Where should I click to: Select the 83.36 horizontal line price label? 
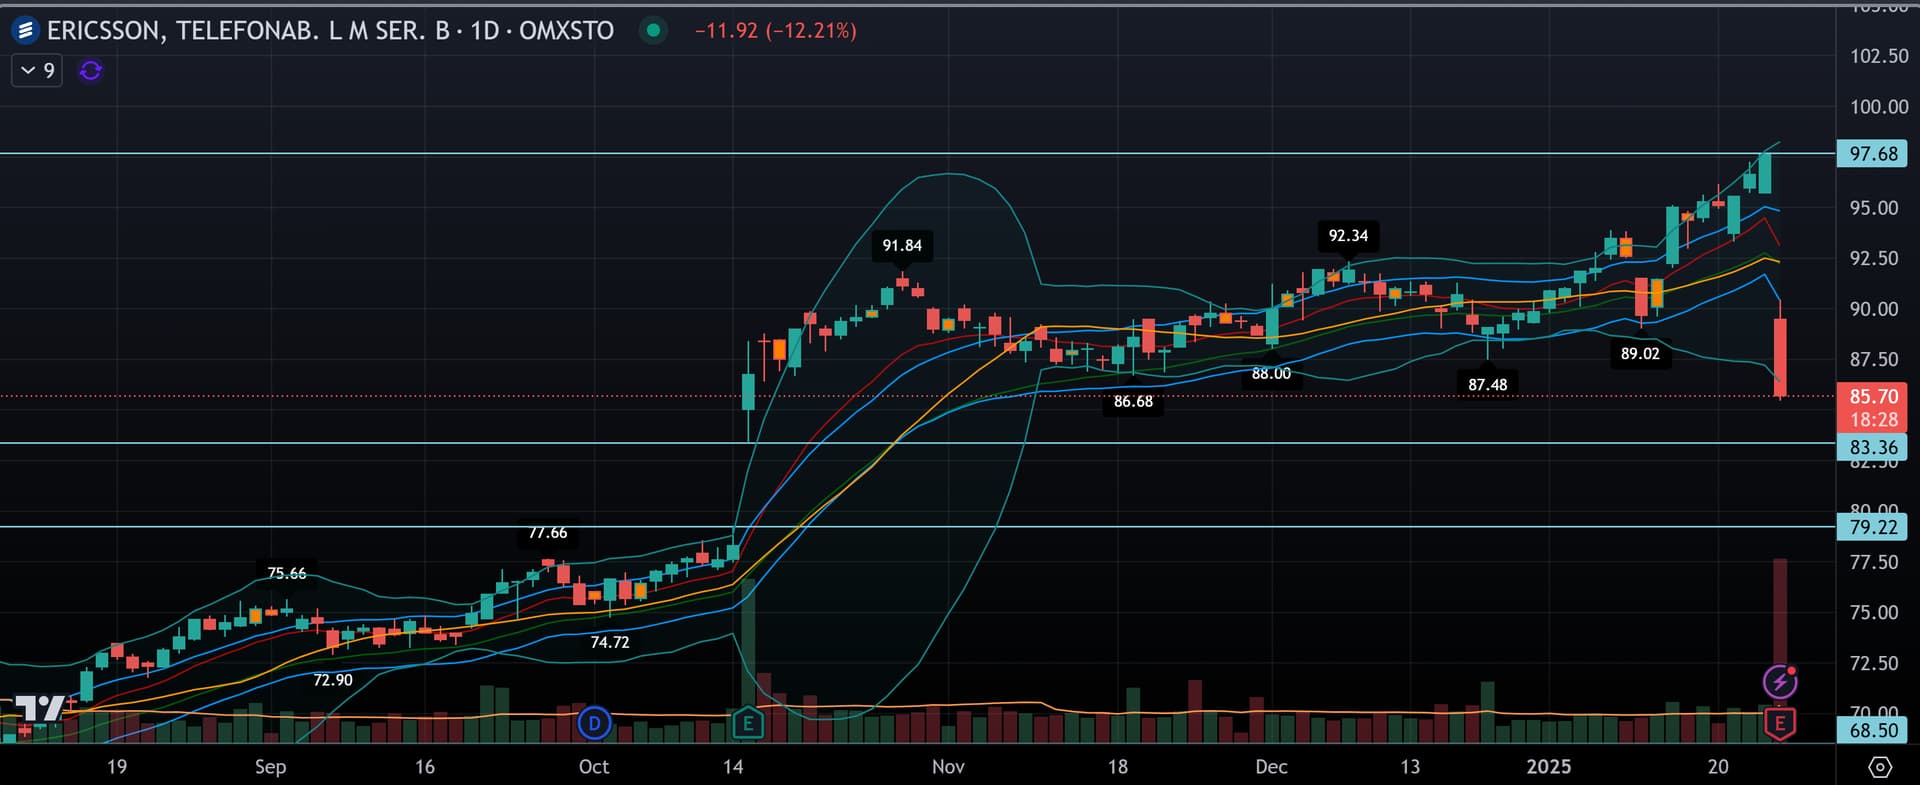[x=1872, y=447]
